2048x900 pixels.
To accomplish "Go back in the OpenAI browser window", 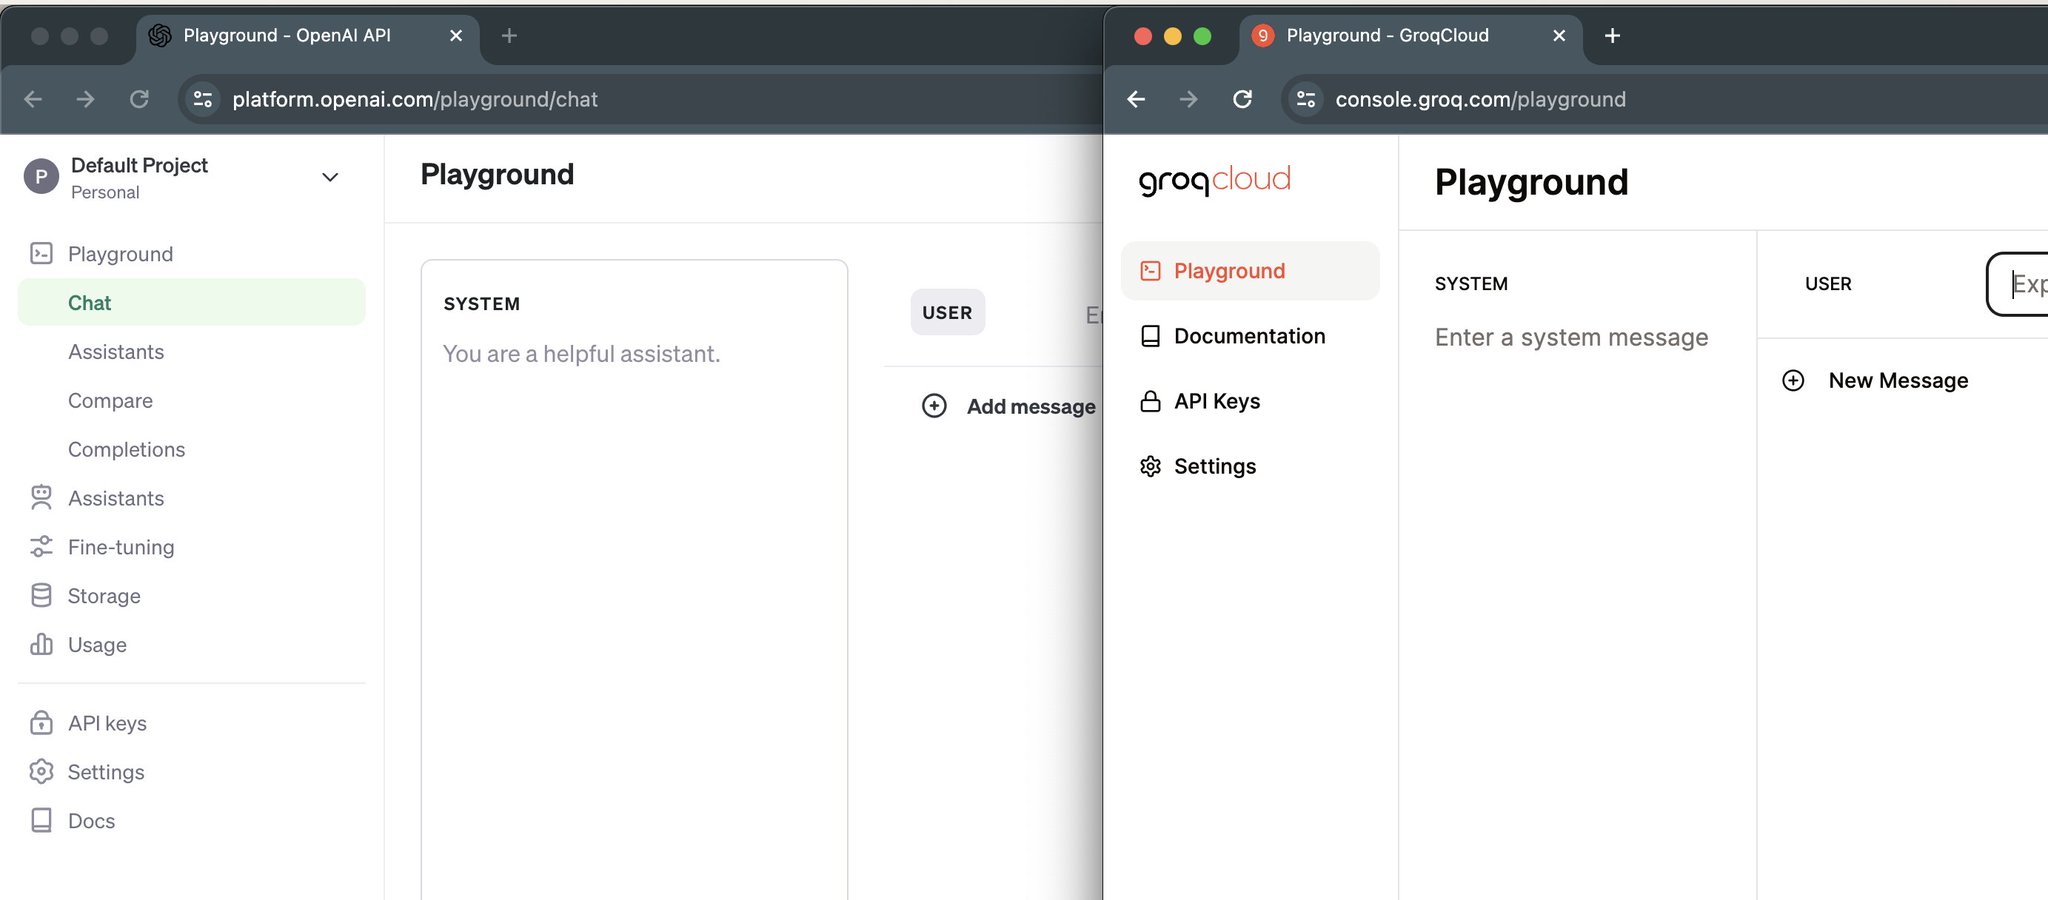I will (x=33, y=99).
